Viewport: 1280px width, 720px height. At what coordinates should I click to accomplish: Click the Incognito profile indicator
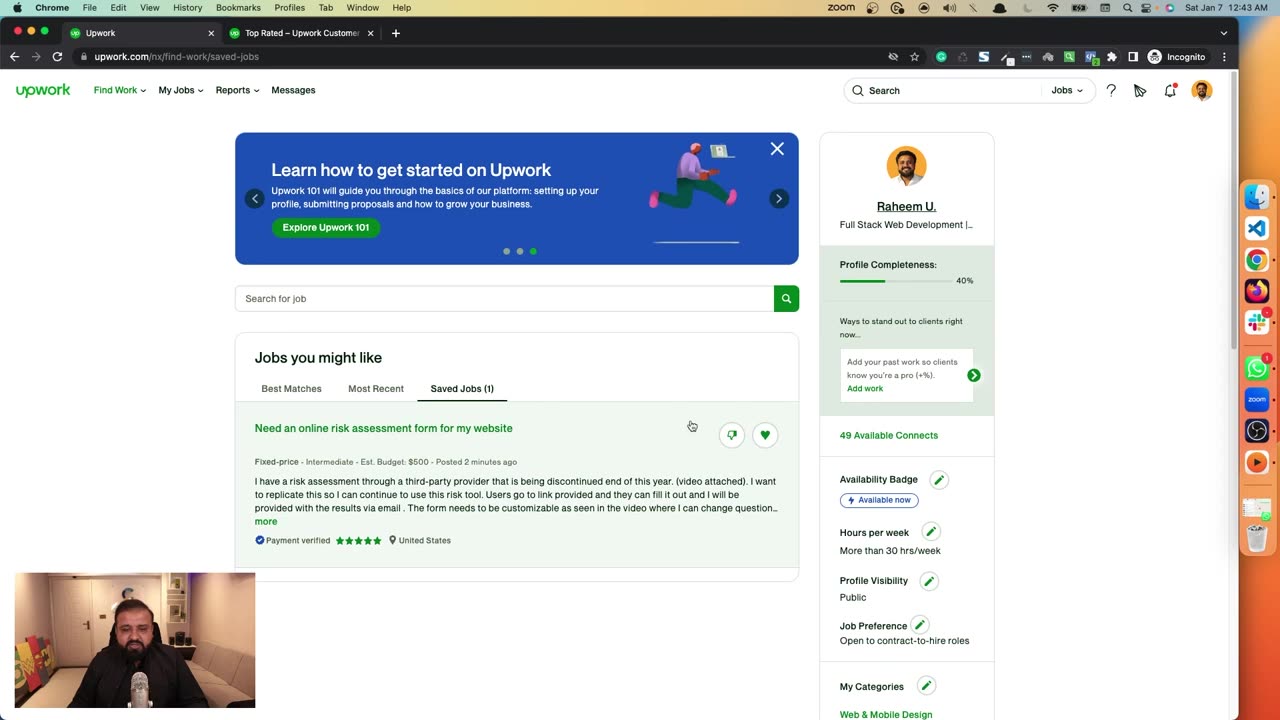click(x=1177, y=57)
